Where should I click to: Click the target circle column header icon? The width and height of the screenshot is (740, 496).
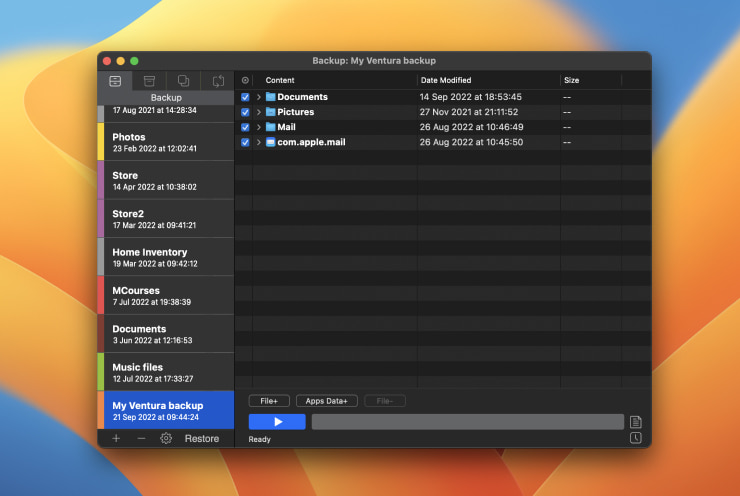point(245,80)
